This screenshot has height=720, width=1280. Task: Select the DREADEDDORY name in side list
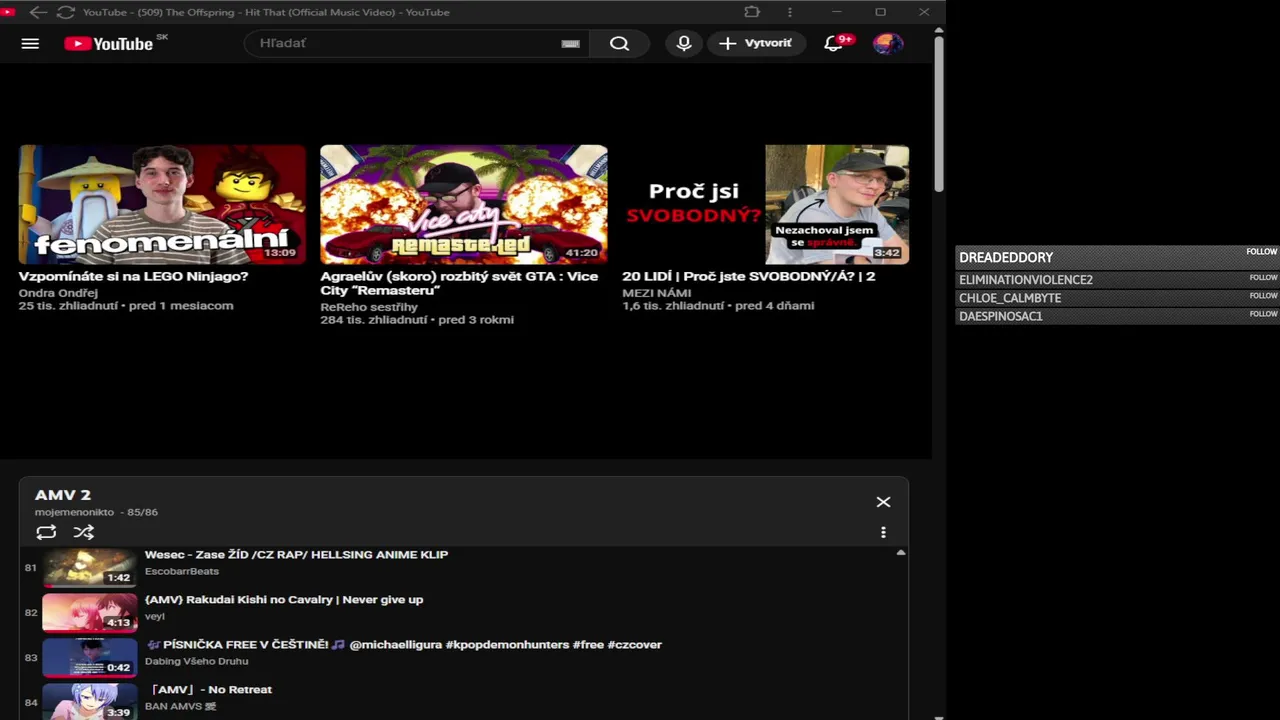click(1006, 258)
